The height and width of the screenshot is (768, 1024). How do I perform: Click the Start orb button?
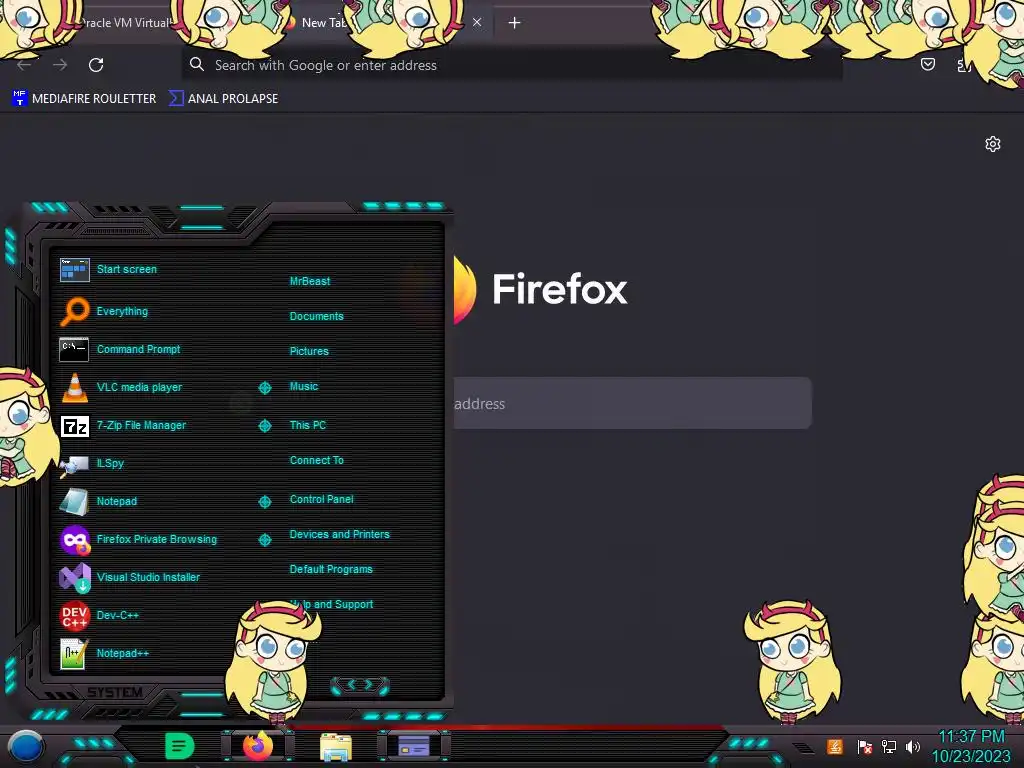(25, 746)
